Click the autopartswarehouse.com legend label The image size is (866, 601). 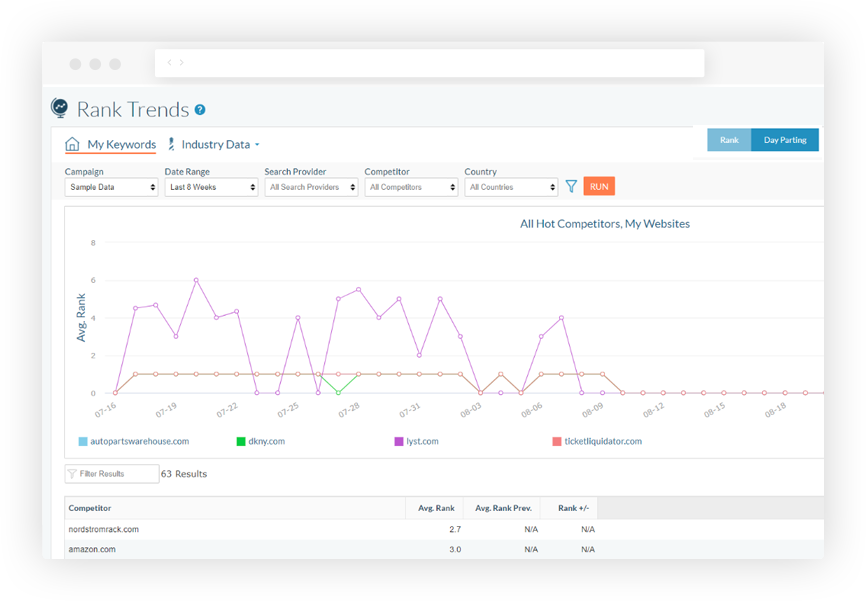(140, 441)
